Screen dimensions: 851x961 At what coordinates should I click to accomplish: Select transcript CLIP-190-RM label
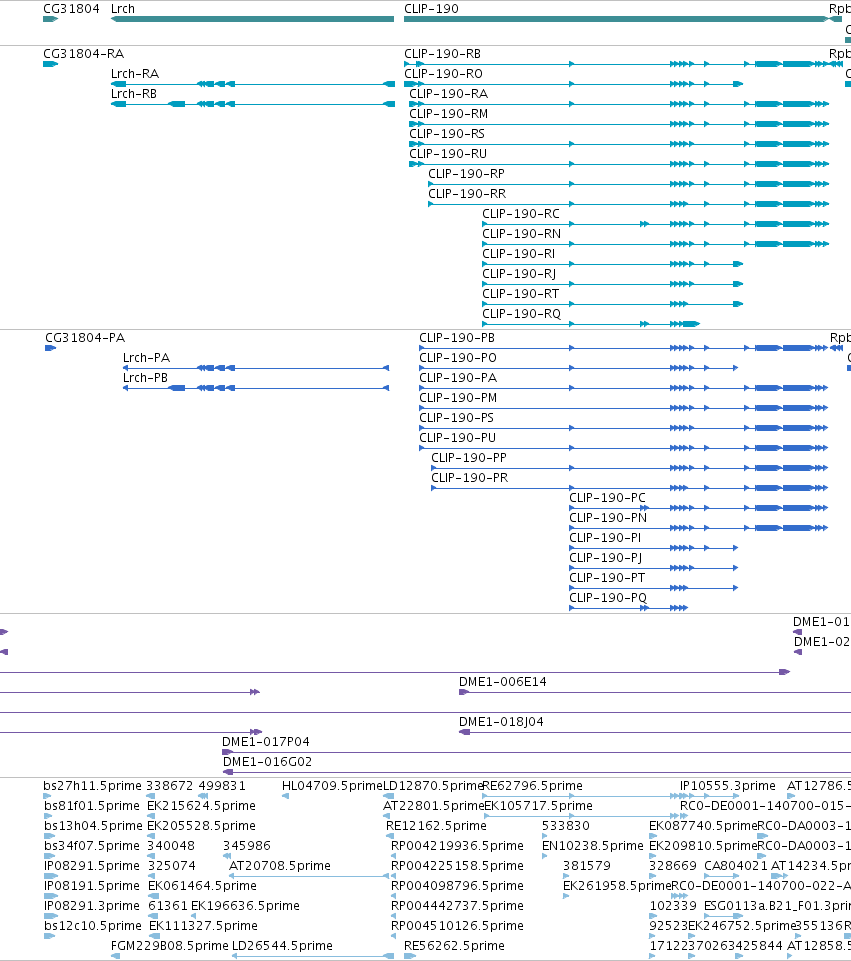pyautogui.click(x=448, y=114)
